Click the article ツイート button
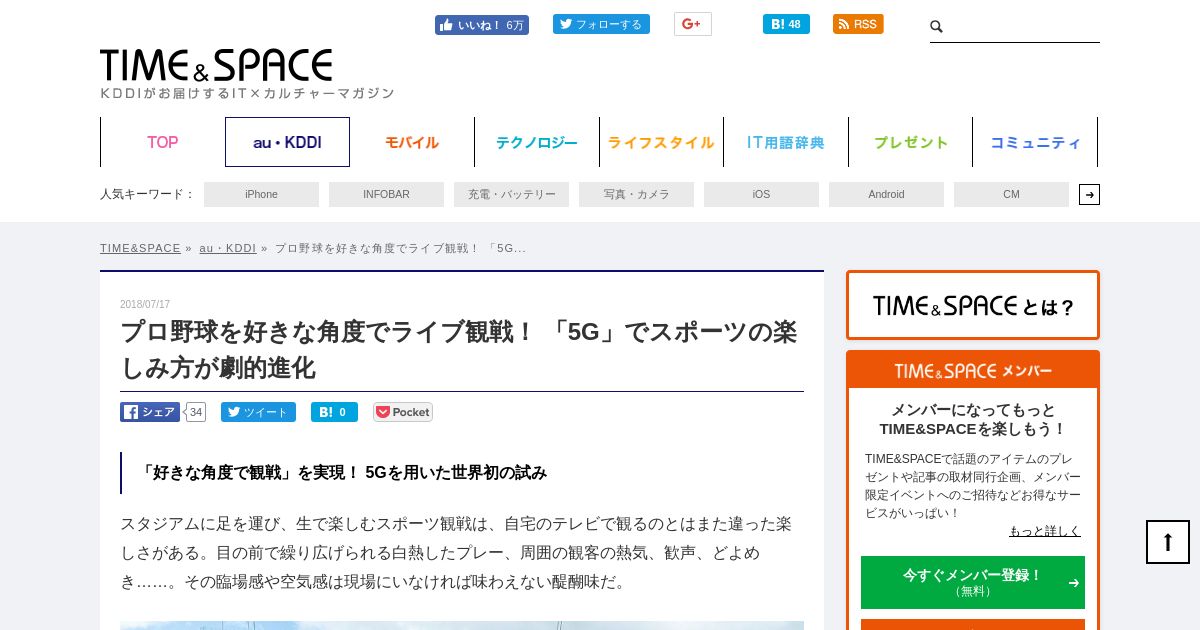 [258, 412]
